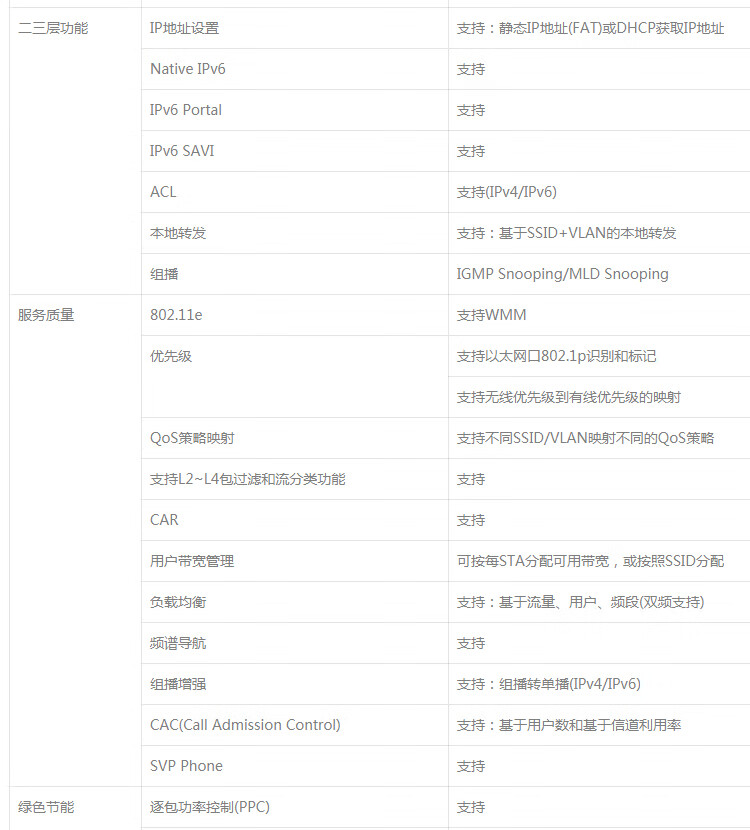The height and width of the screenshot is (830, 750).
Task: Click the 负载均衡 support description text
Action: click(x=580, y=602)
